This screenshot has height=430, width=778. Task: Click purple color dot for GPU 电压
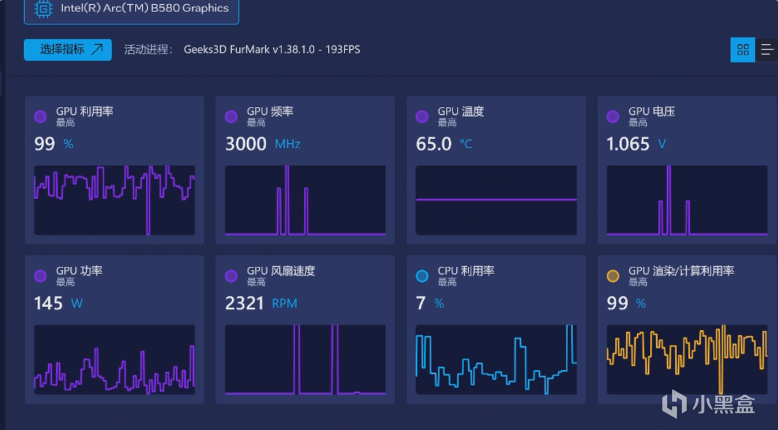coord(613,117)
